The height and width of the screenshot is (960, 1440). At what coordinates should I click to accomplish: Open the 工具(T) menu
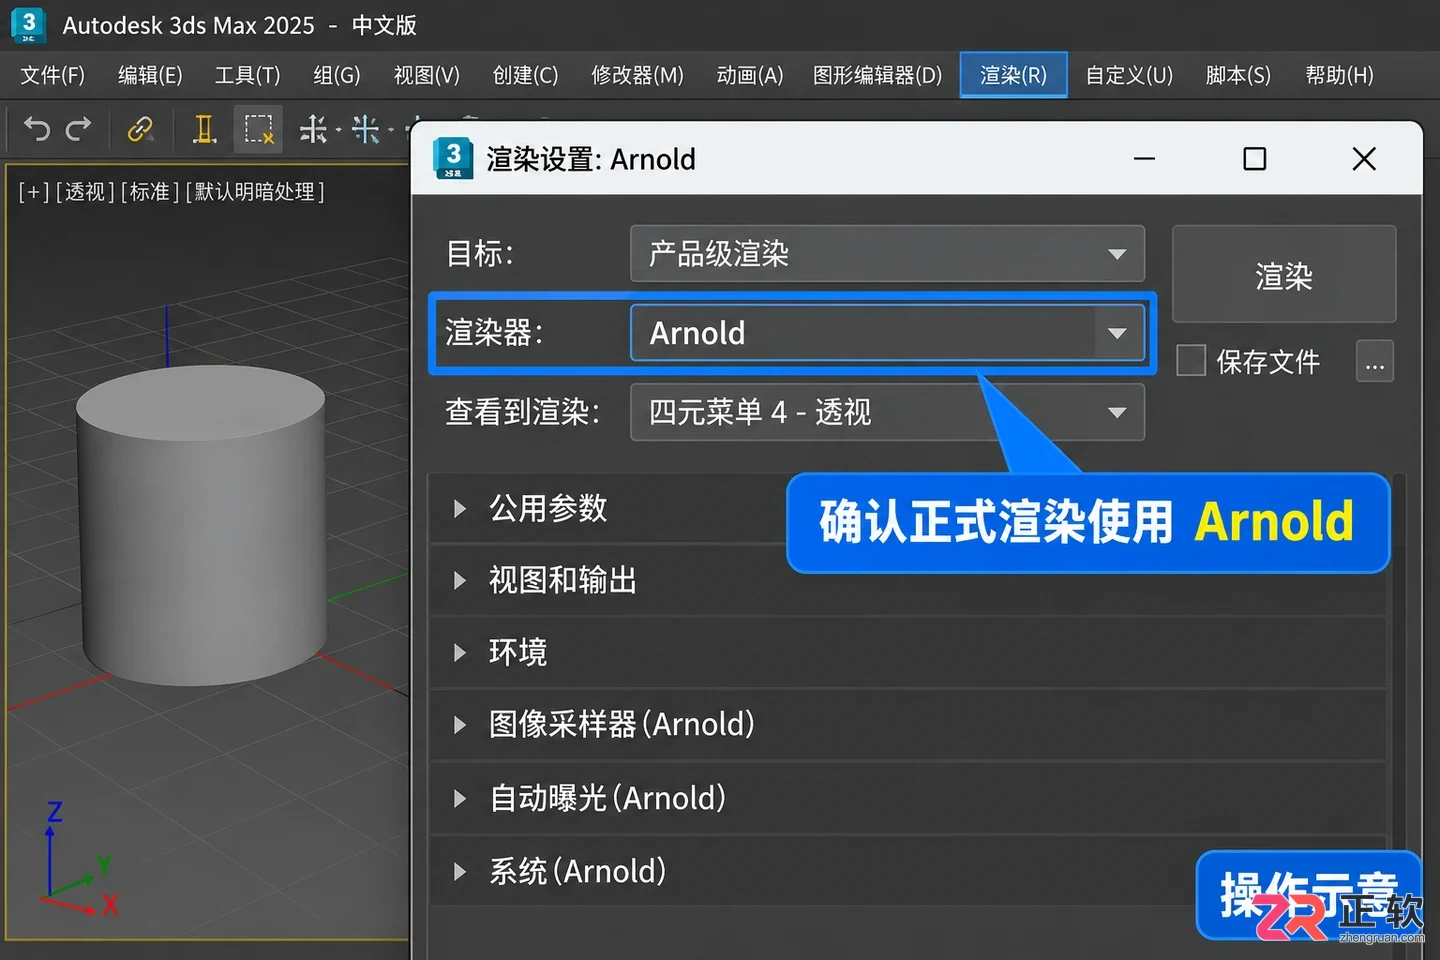[247, 75]
